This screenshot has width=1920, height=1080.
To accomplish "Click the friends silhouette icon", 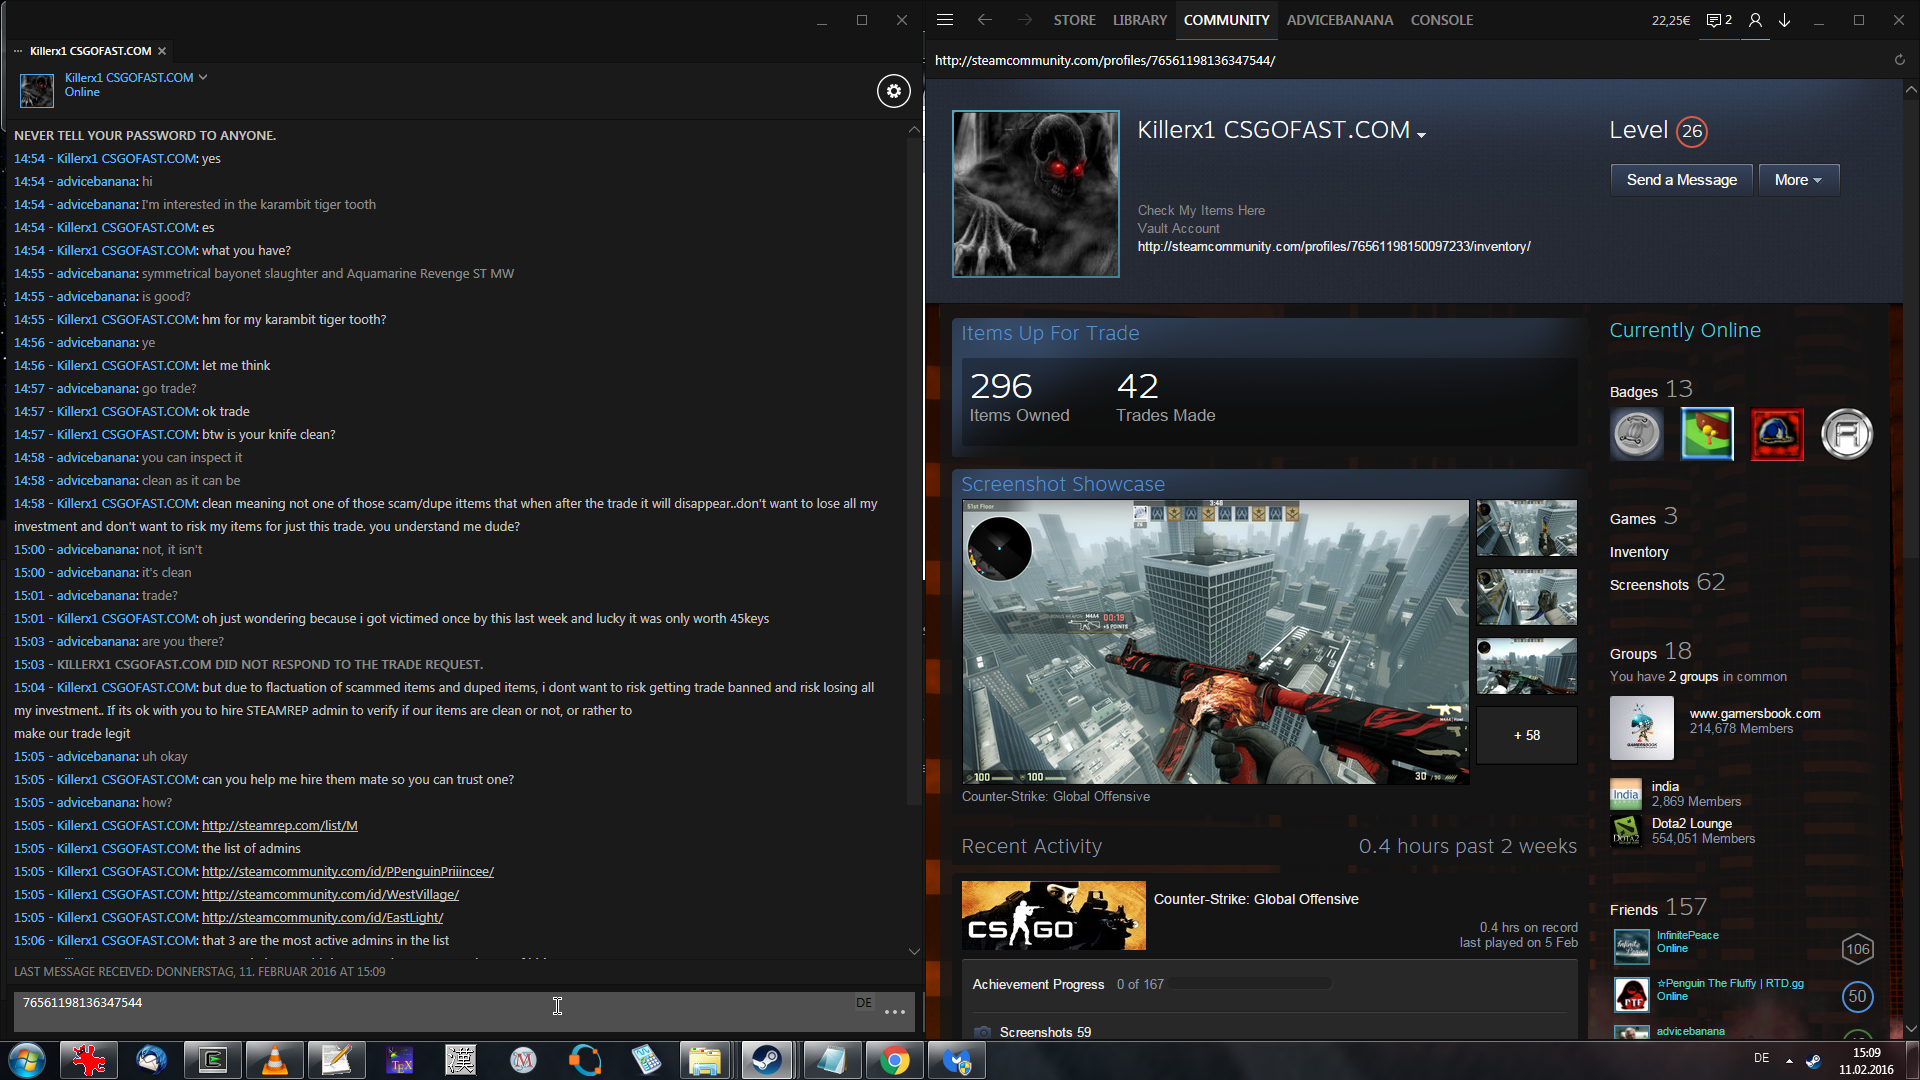I will 1755,20.
